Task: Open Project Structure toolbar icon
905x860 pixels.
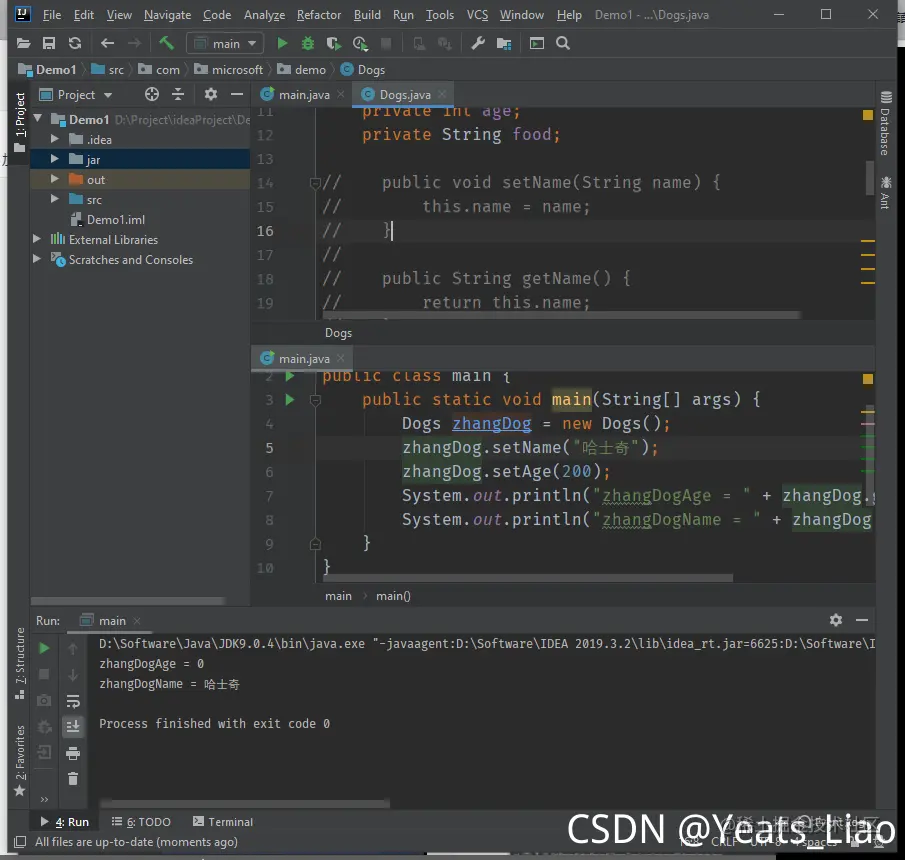Action: tap(504, 43)
